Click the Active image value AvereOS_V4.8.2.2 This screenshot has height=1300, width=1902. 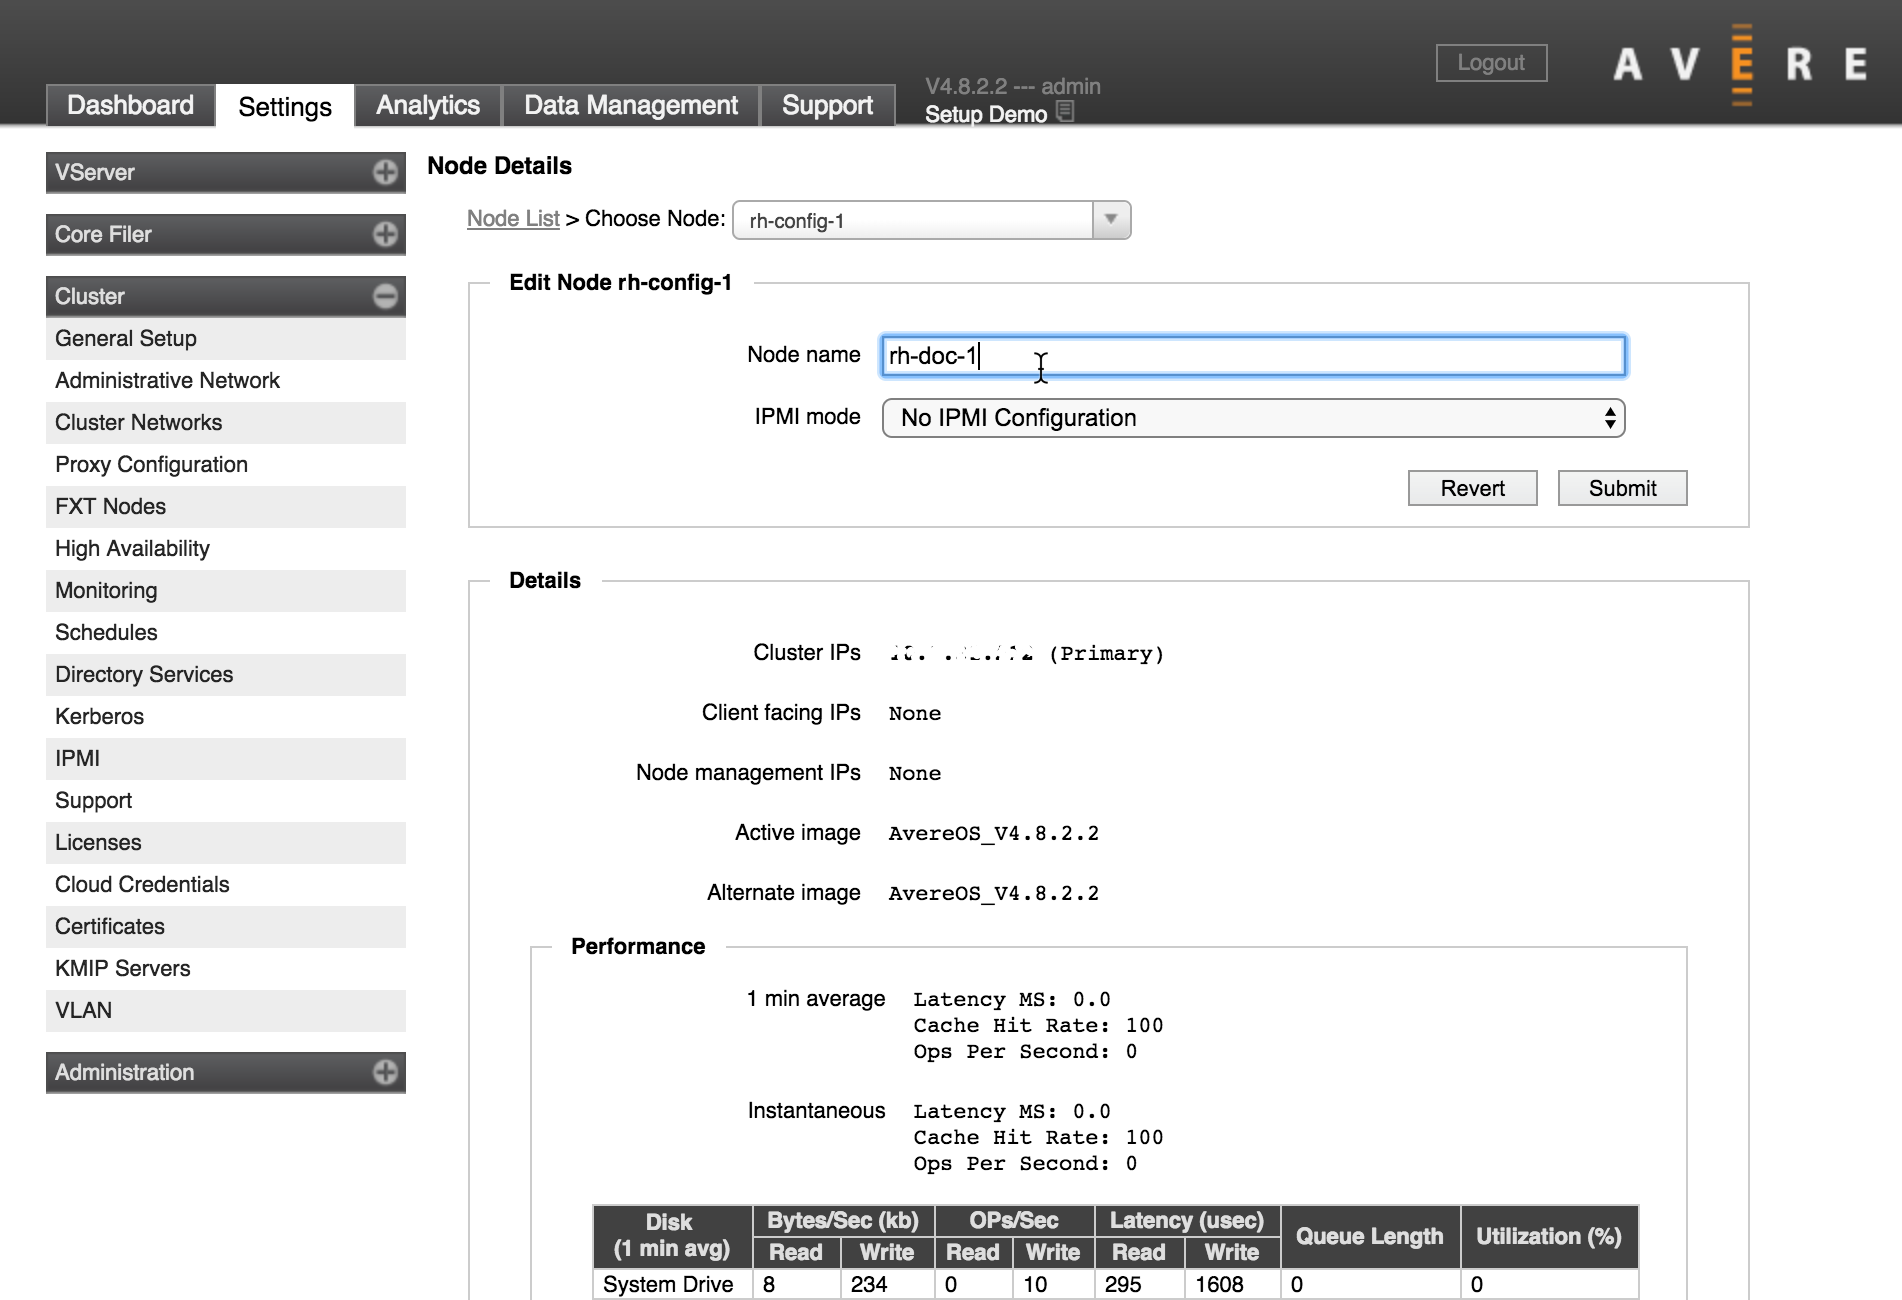tap(993, 833)
